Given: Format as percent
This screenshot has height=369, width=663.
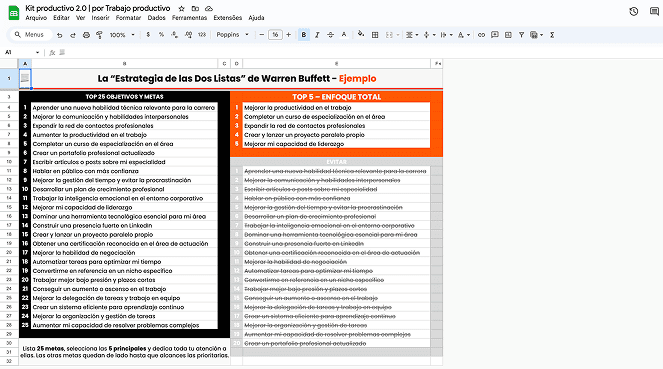Looking at the screenshot, I should pos(161,35).
